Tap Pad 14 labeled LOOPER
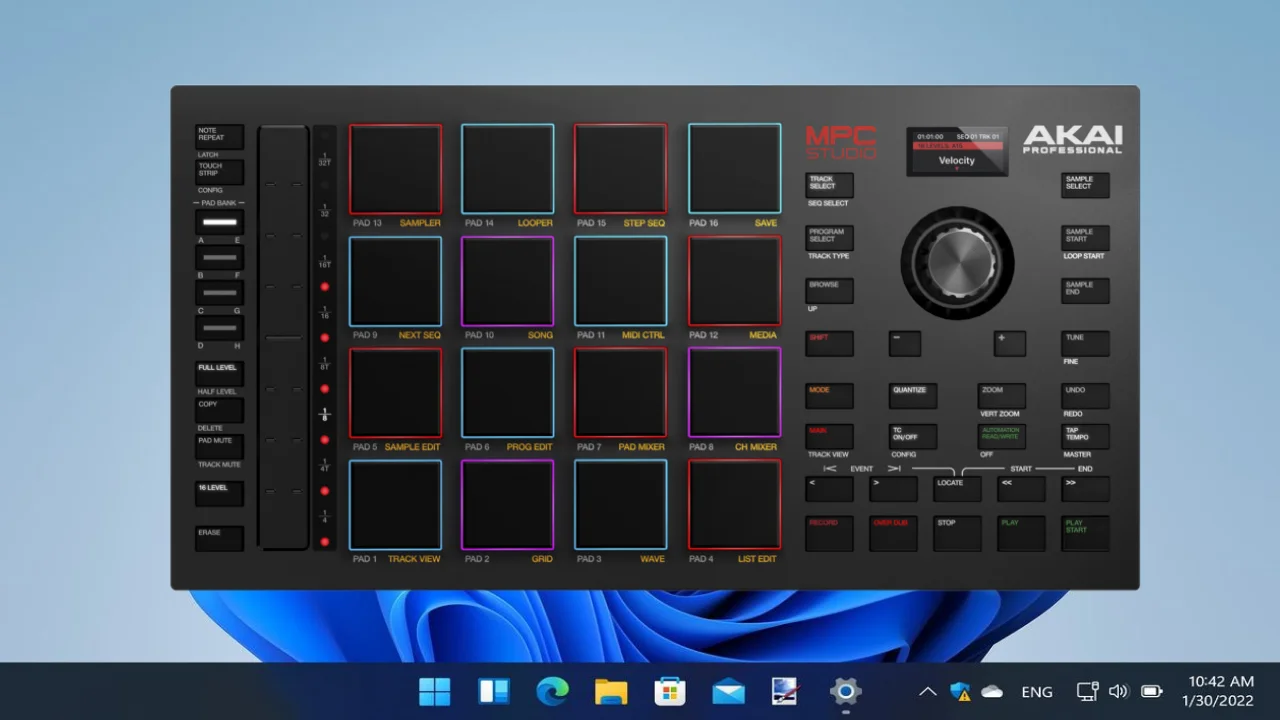Viewport: 1280px width, 720px height. point(508,169)
